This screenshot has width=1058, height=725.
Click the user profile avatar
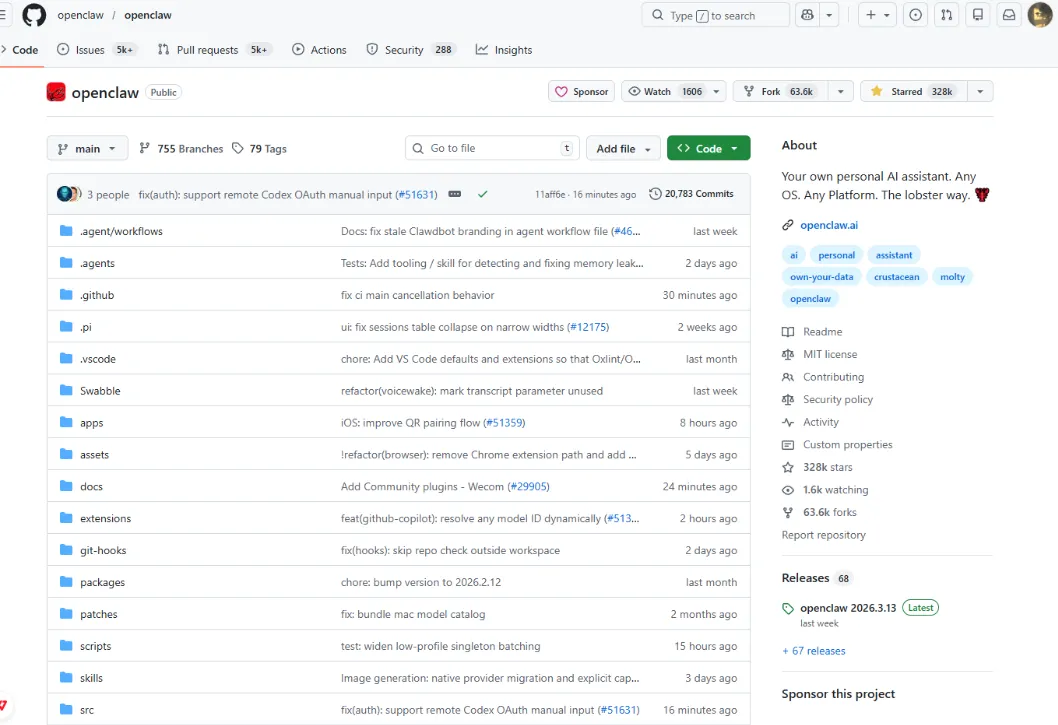1040,15
